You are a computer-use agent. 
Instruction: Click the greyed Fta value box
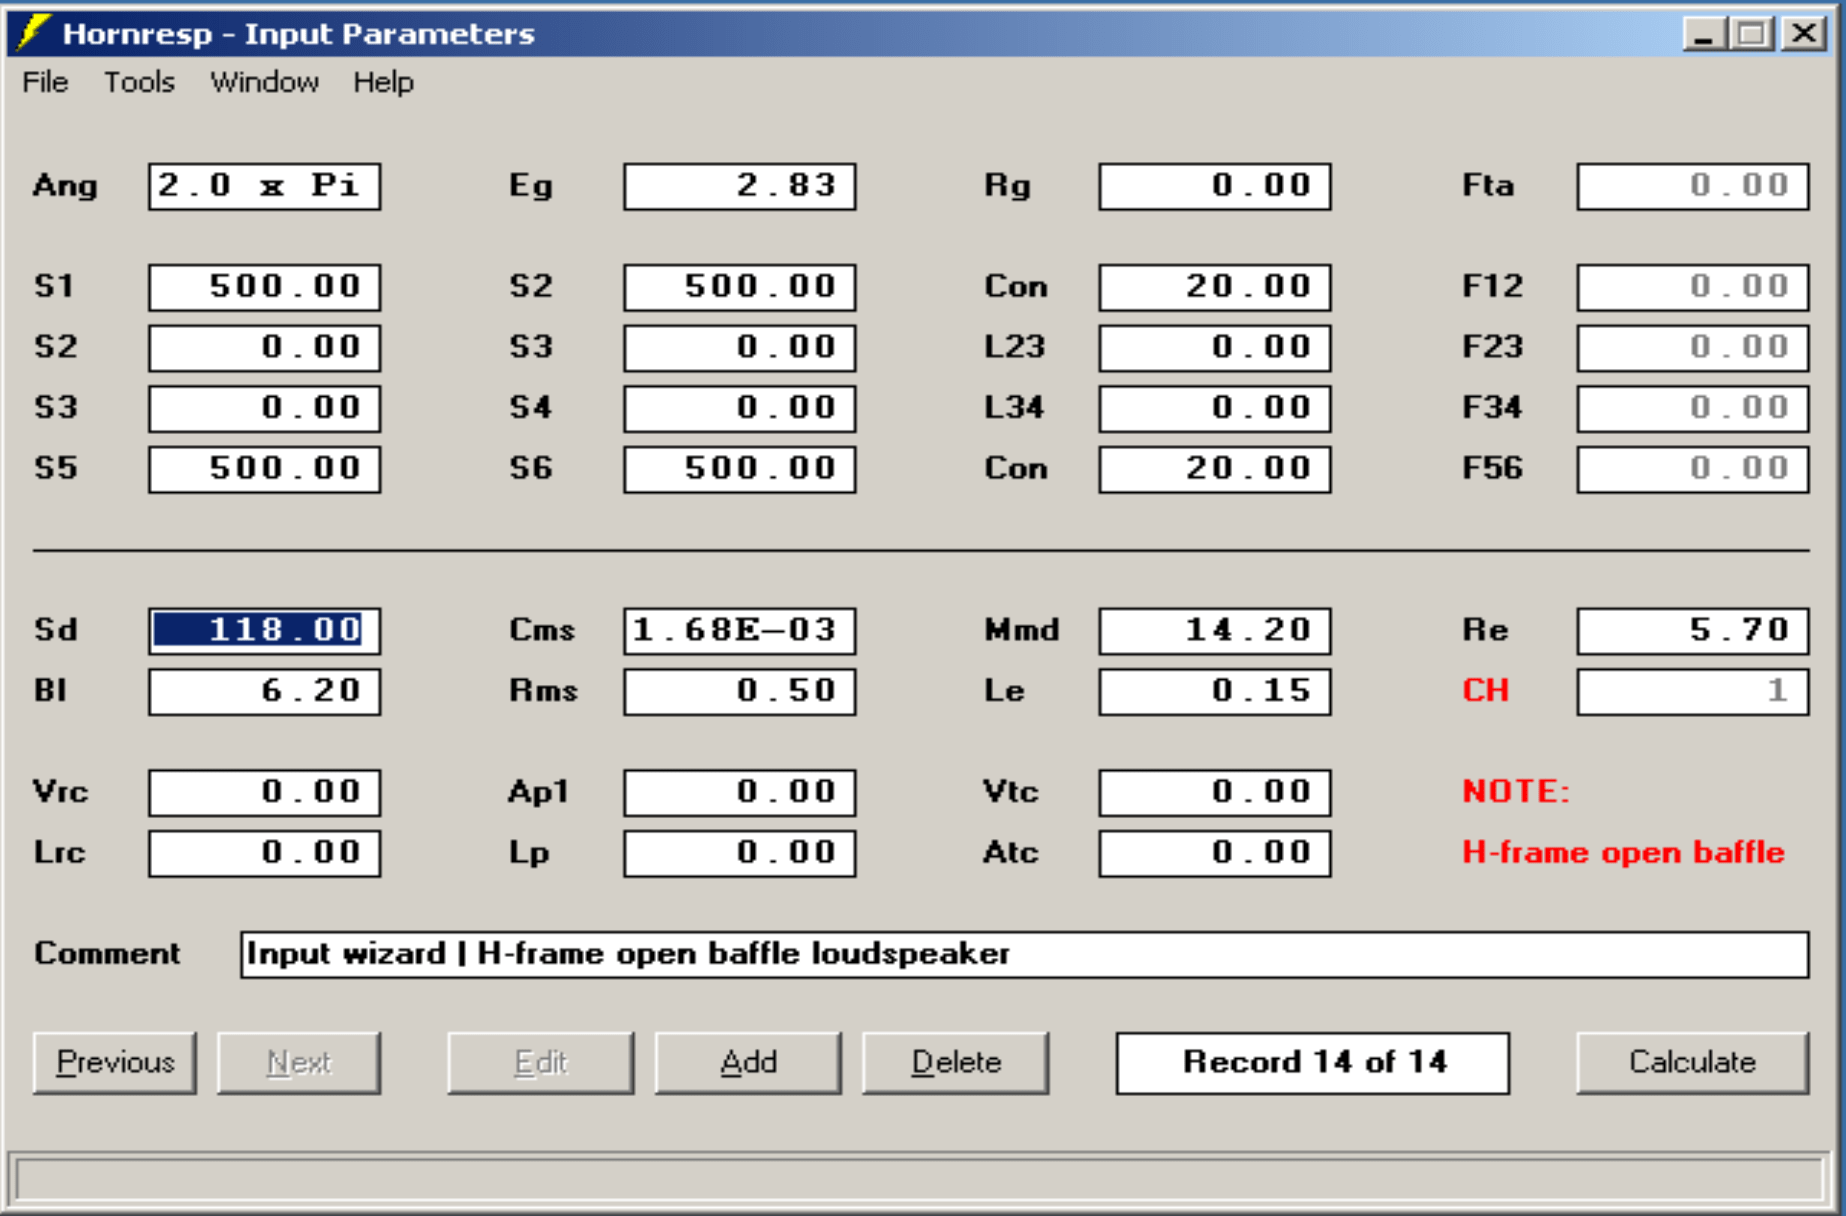point(1693,186)
